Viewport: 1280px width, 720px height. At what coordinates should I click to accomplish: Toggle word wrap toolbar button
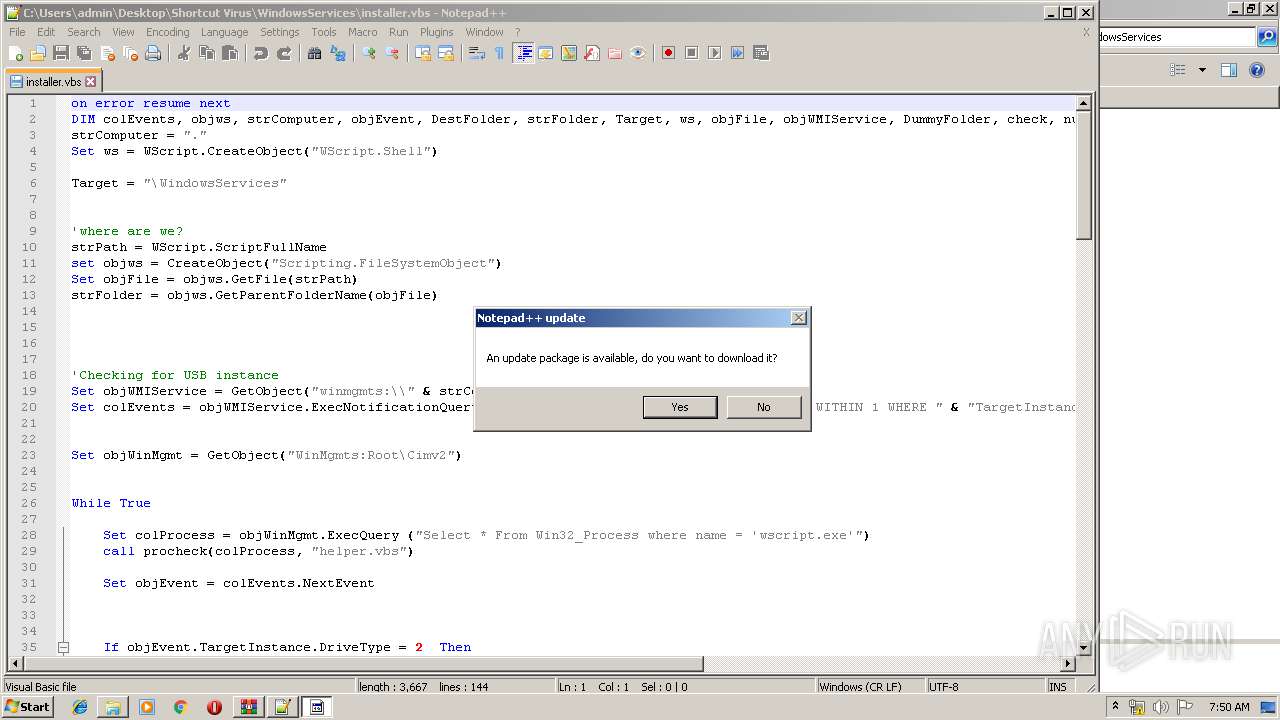pos(477,53)
